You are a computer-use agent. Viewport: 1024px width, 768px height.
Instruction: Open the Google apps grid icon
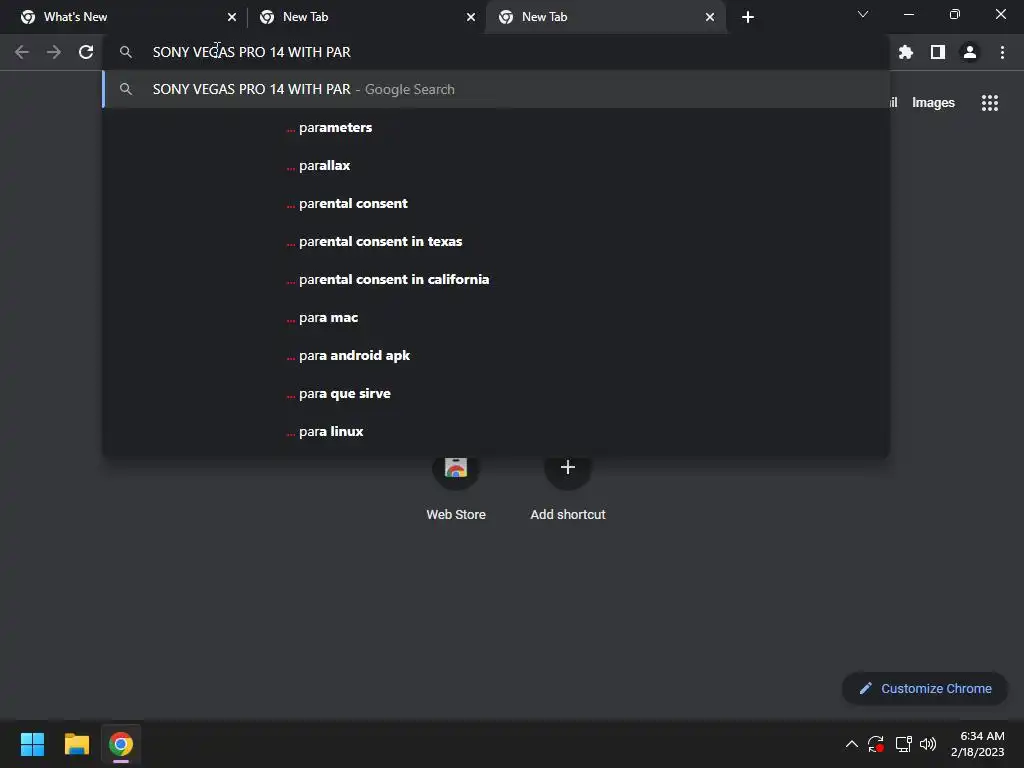[990, 103]
